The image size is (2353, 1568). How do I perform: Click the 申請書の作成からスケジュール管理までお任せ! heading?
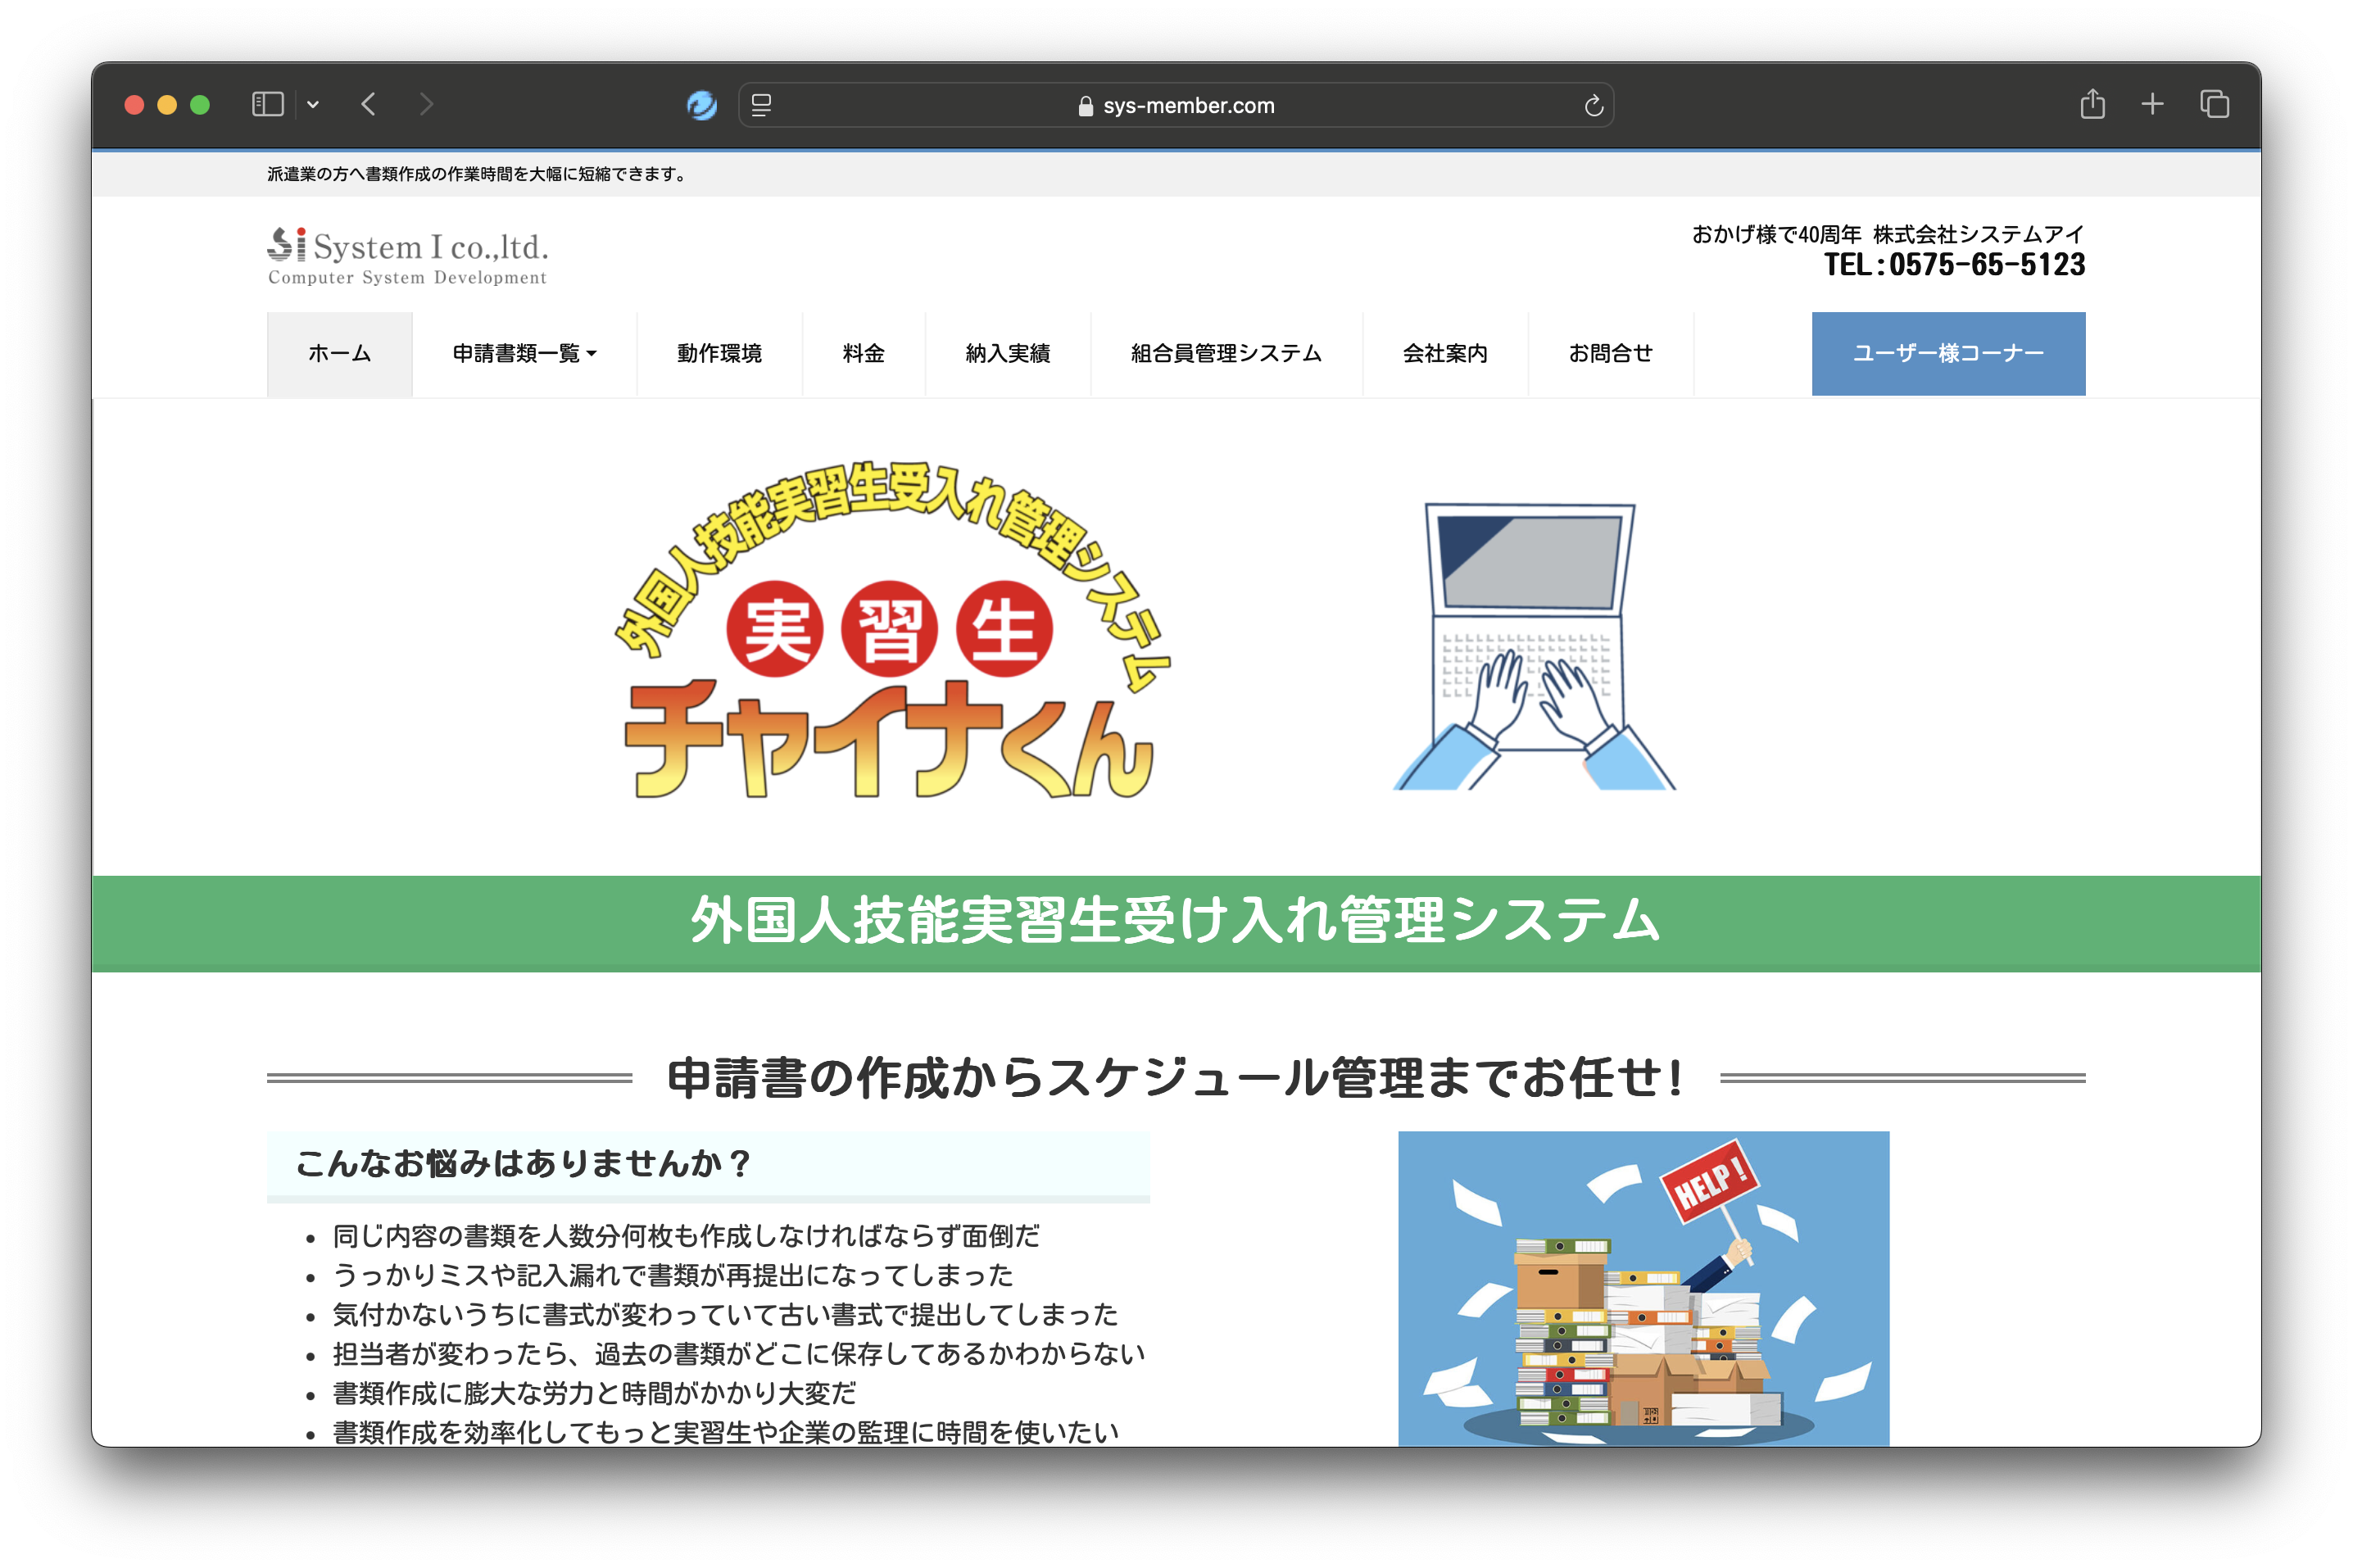(1176, 1079)
